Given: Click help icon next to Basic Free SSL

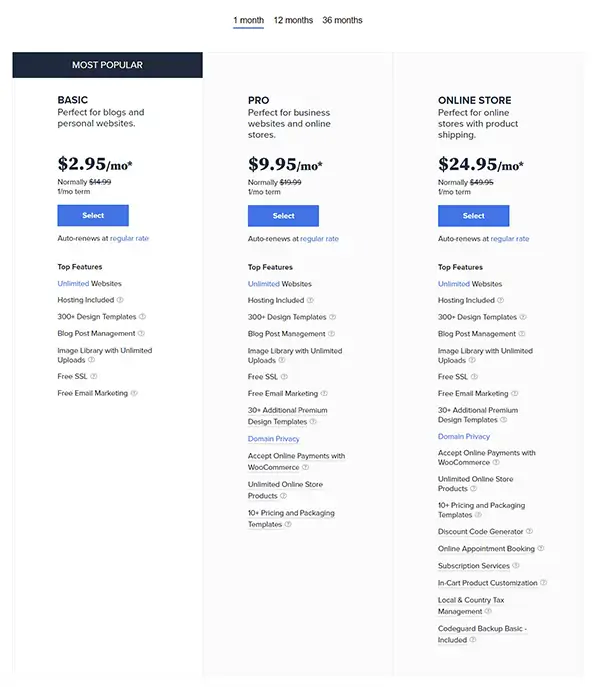Looking at the screenshot, I should coord(94,377).
